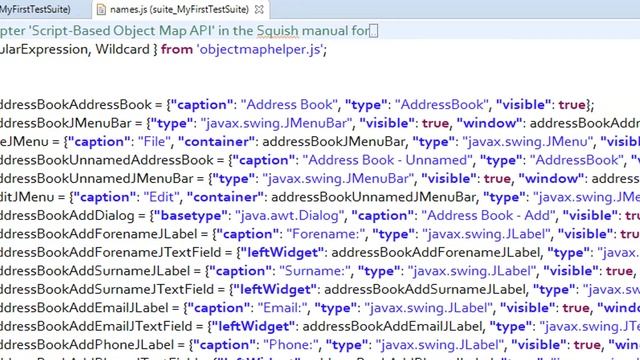Click the addressBookUnnamedAddressBook variable name
Image resolution: width=640 pixels, height=360 pixels.
[107, 160]
